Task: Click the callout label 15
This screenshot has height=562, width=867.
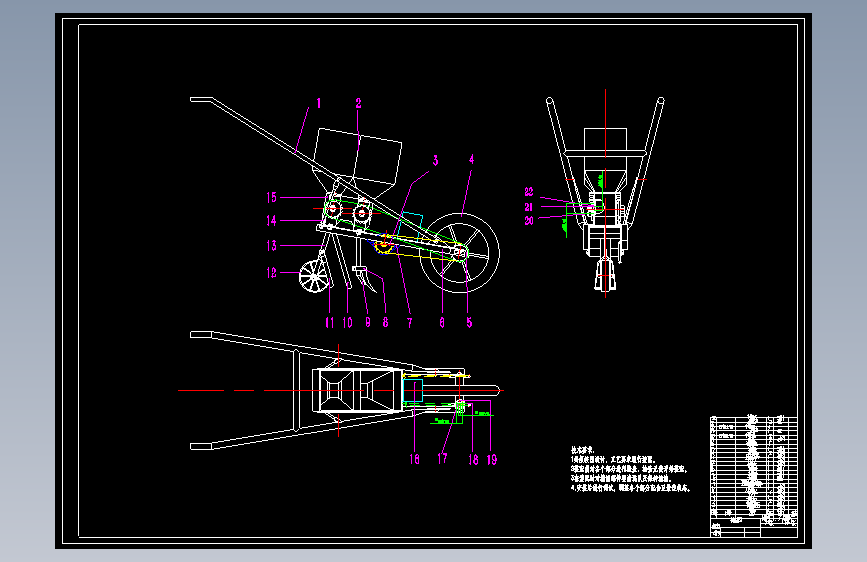Action: tap(271, 197)
